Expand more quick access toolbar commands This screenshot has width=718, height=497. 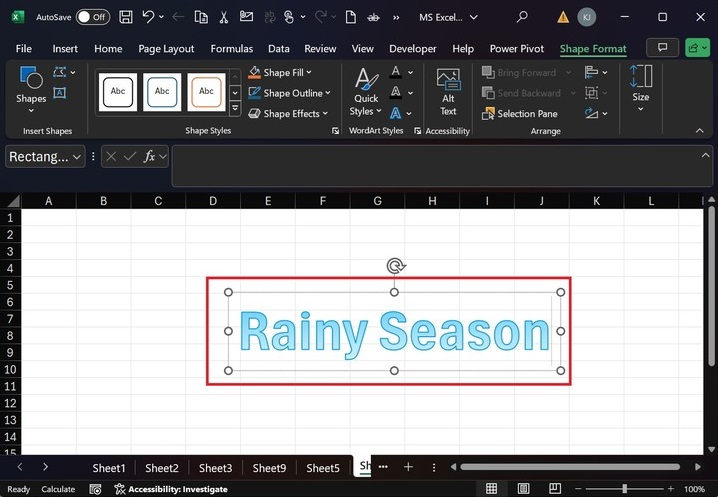pos(396,17)
